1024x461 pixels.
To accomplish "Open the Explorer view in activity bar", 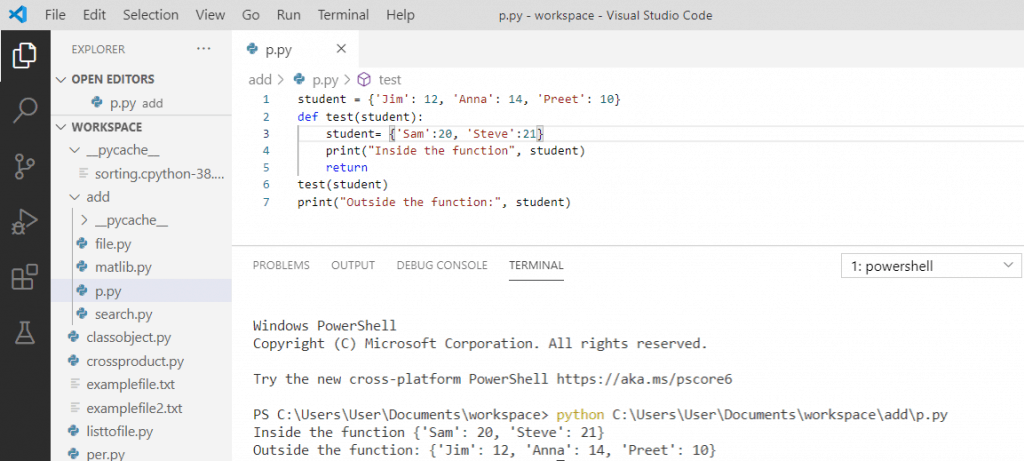I will 25,56.
